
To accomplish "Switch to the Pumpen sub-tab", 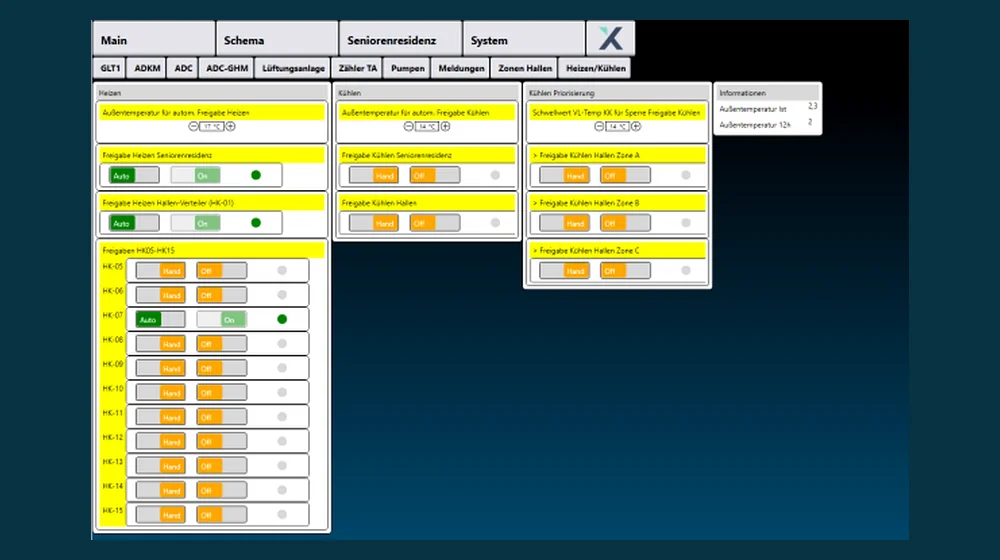I will tap(408, 68).
